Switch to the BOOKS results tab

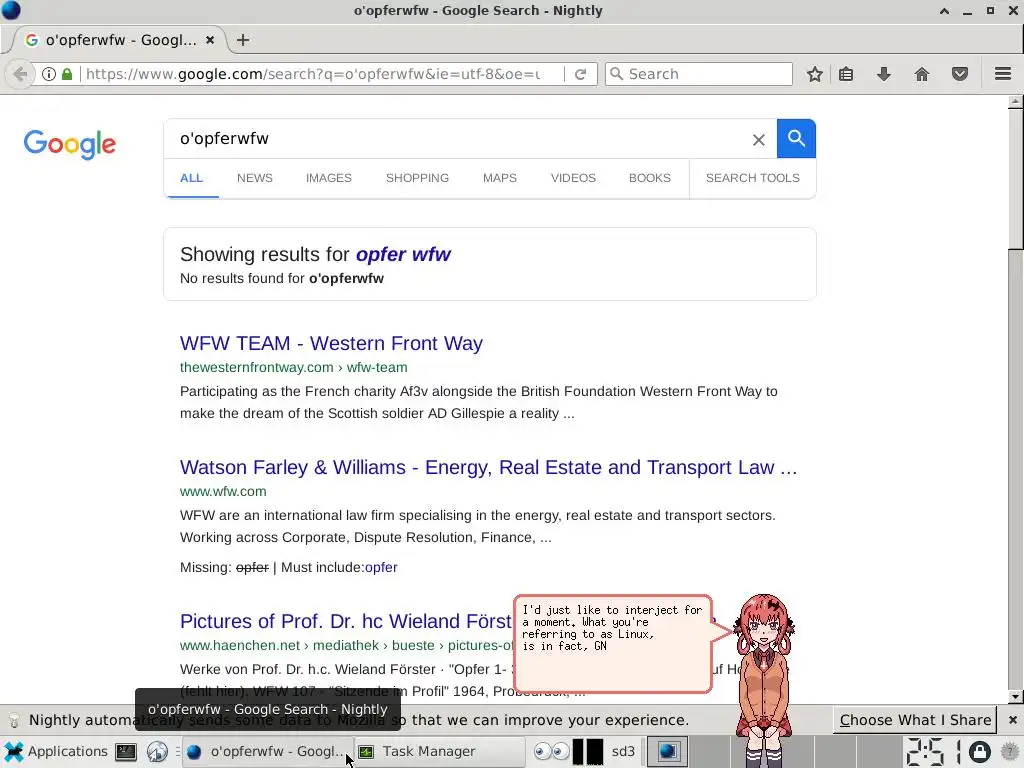coord(650,178)
